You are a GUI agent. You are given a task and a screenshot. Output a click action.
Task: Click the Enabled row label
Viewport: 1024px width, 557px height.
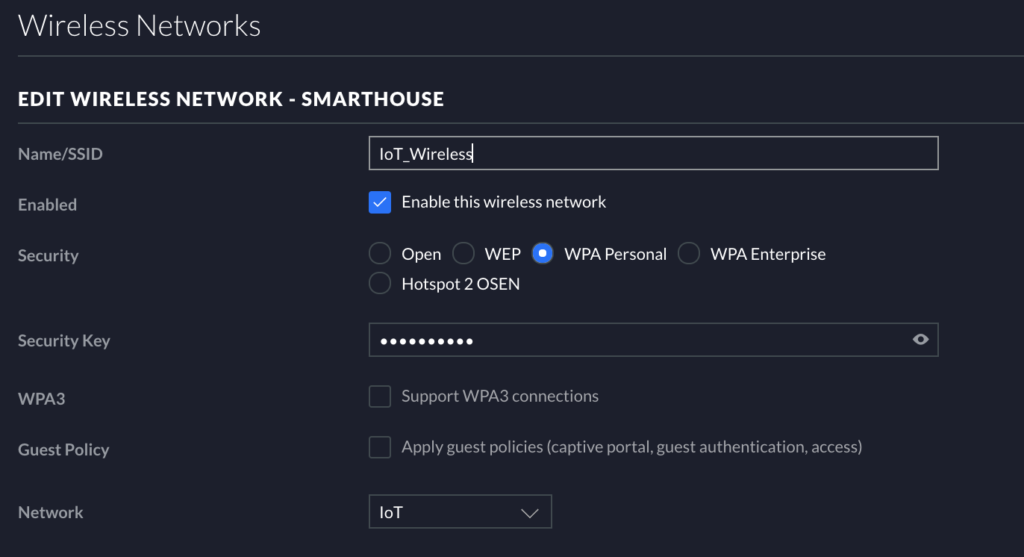(47, 205)
